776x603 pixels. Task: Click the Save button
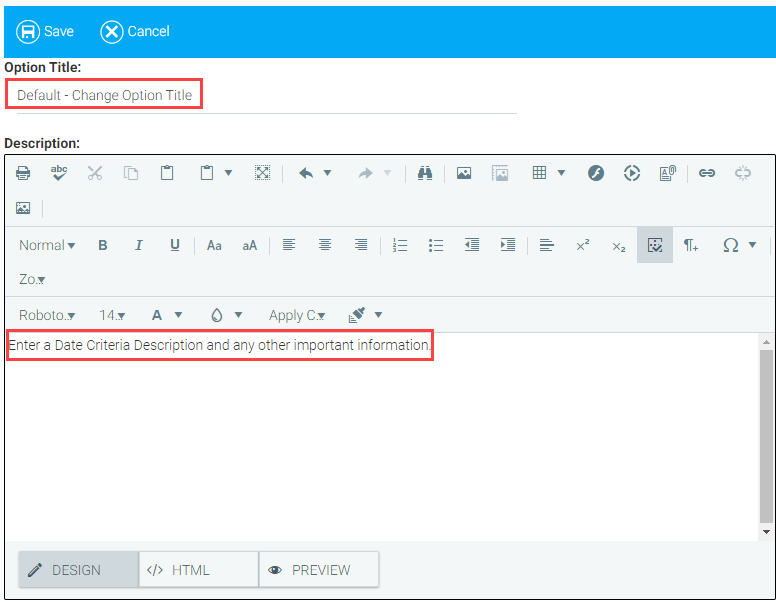point(45,31)
